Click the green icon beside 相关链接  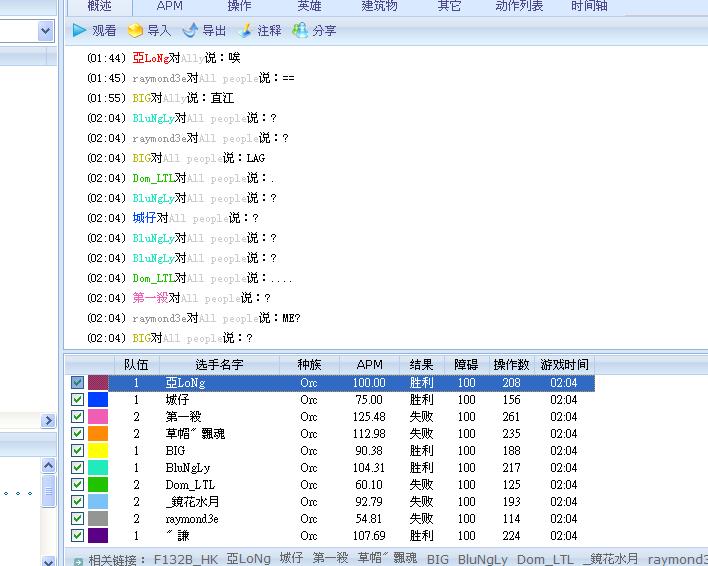(78, 561)
